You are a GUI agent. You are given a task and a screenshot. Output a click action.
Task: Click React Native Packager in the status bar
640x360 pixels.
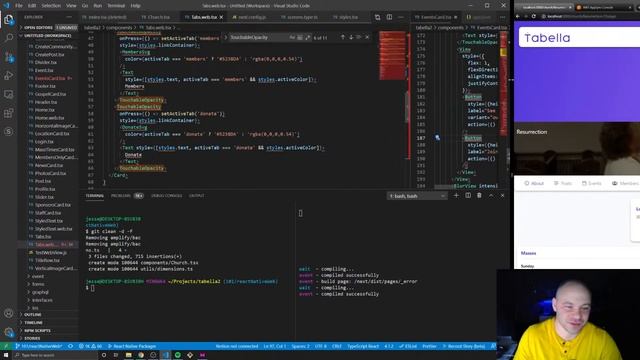pyautogui.click(x=132, y=346)
